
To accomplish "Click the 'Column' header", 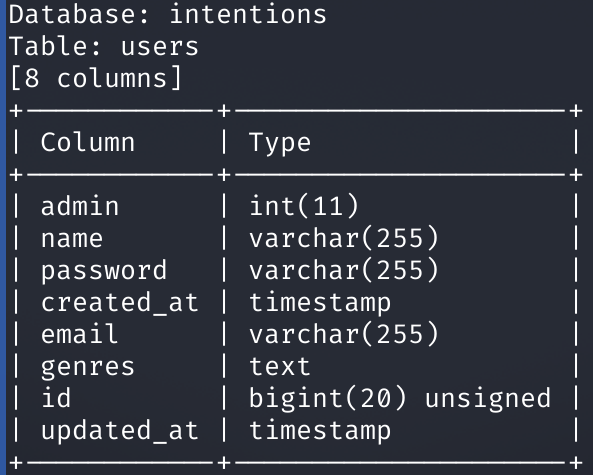I will pos(88,142).
